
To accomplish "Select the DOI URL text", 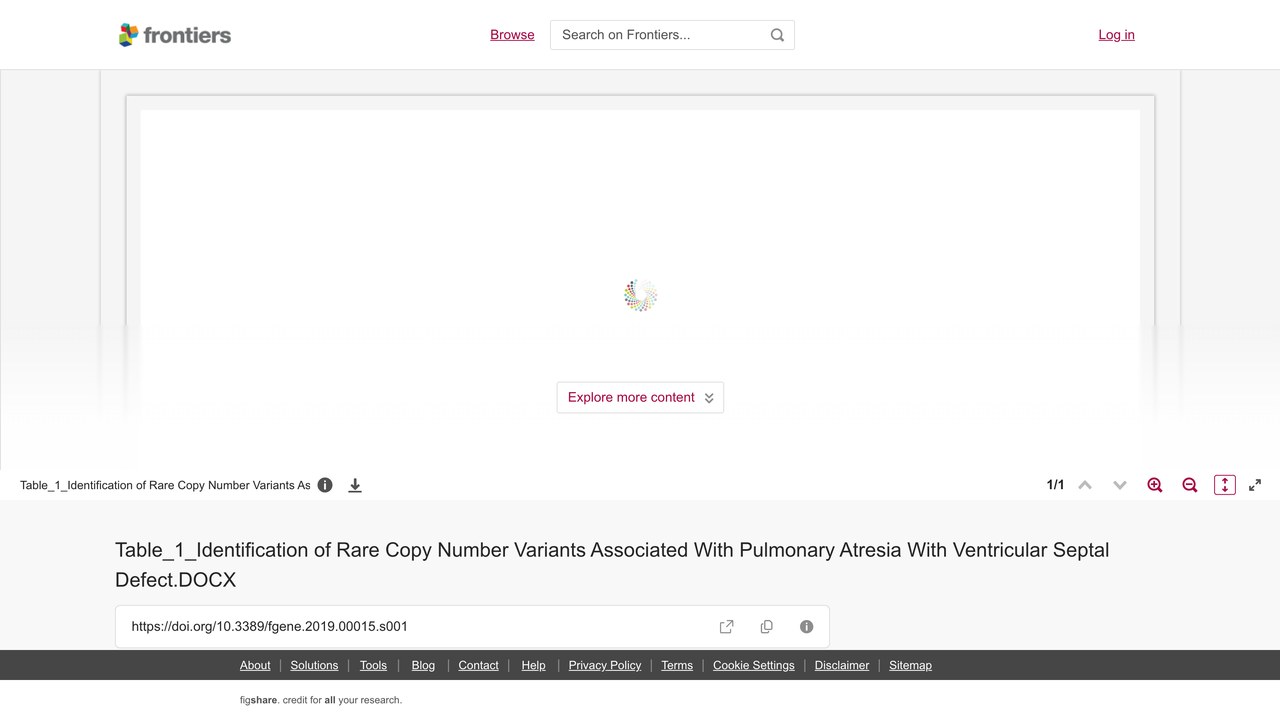I will coord(270,627).
